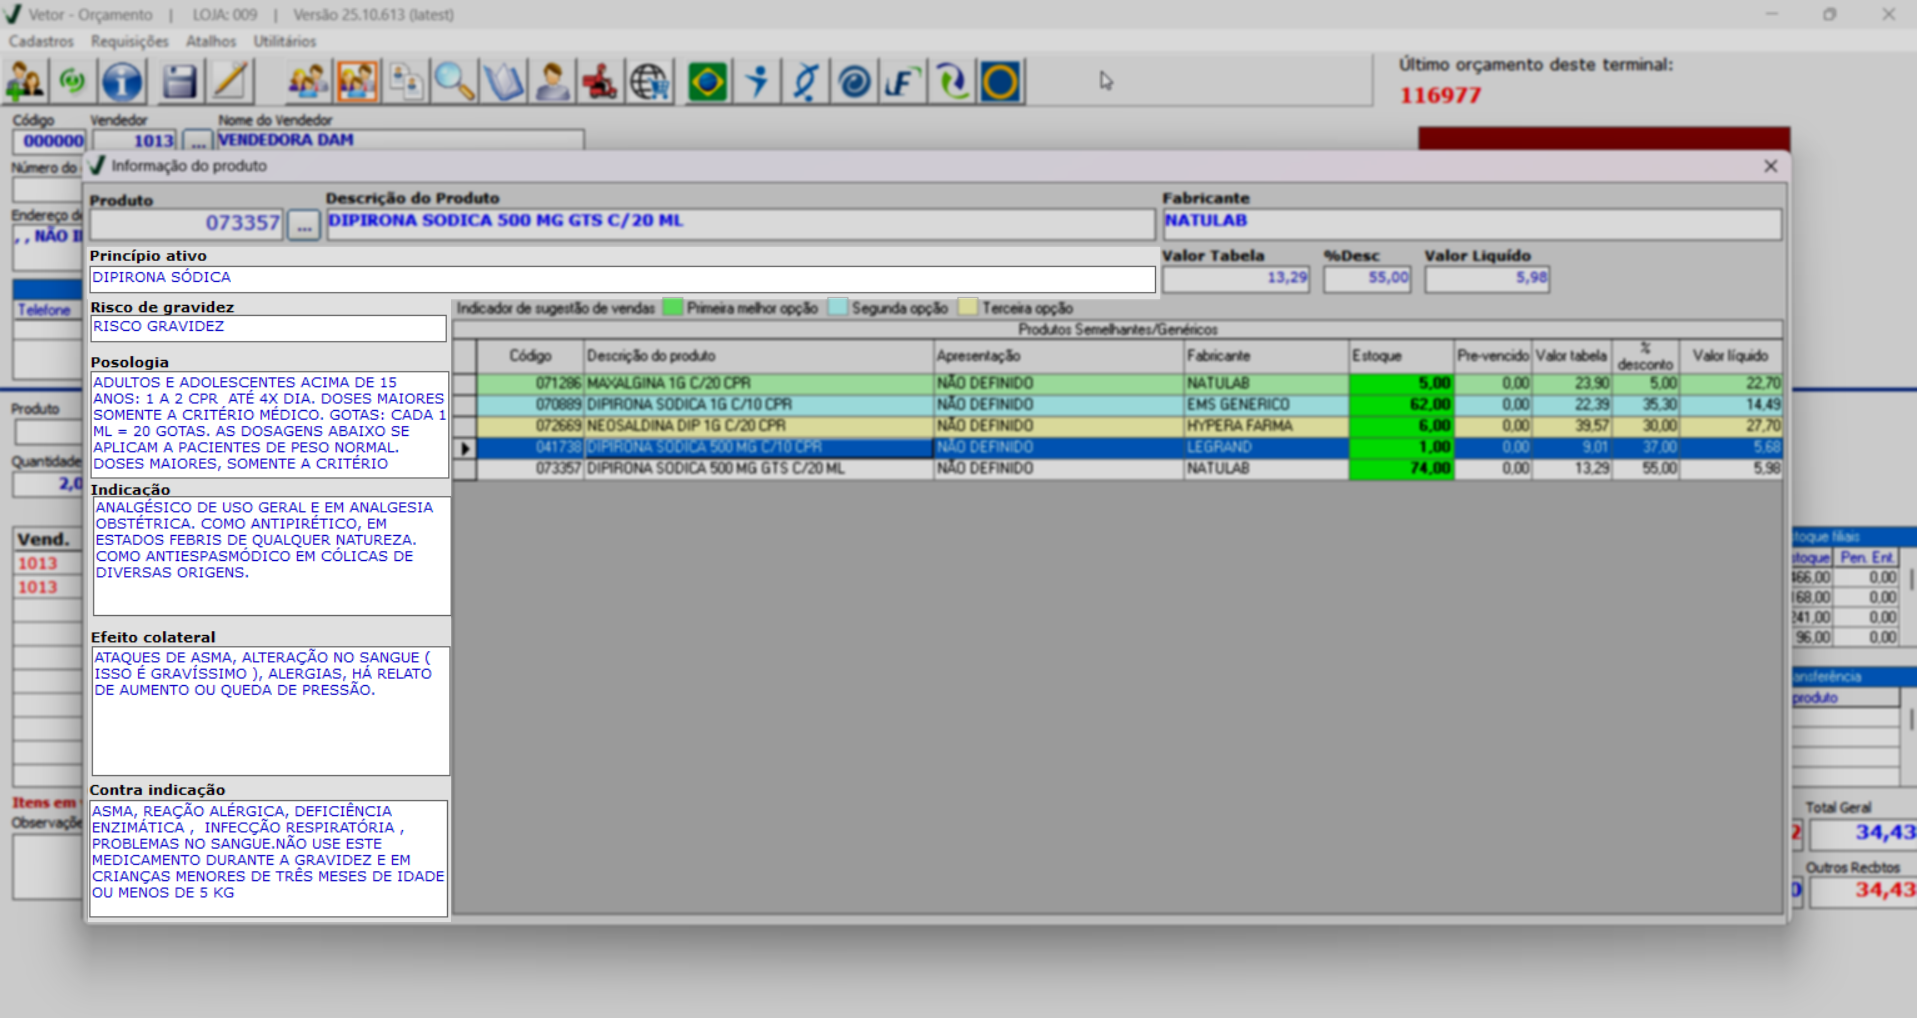Click the green Primeira melhor opção swatch

(x=672, y=308)
